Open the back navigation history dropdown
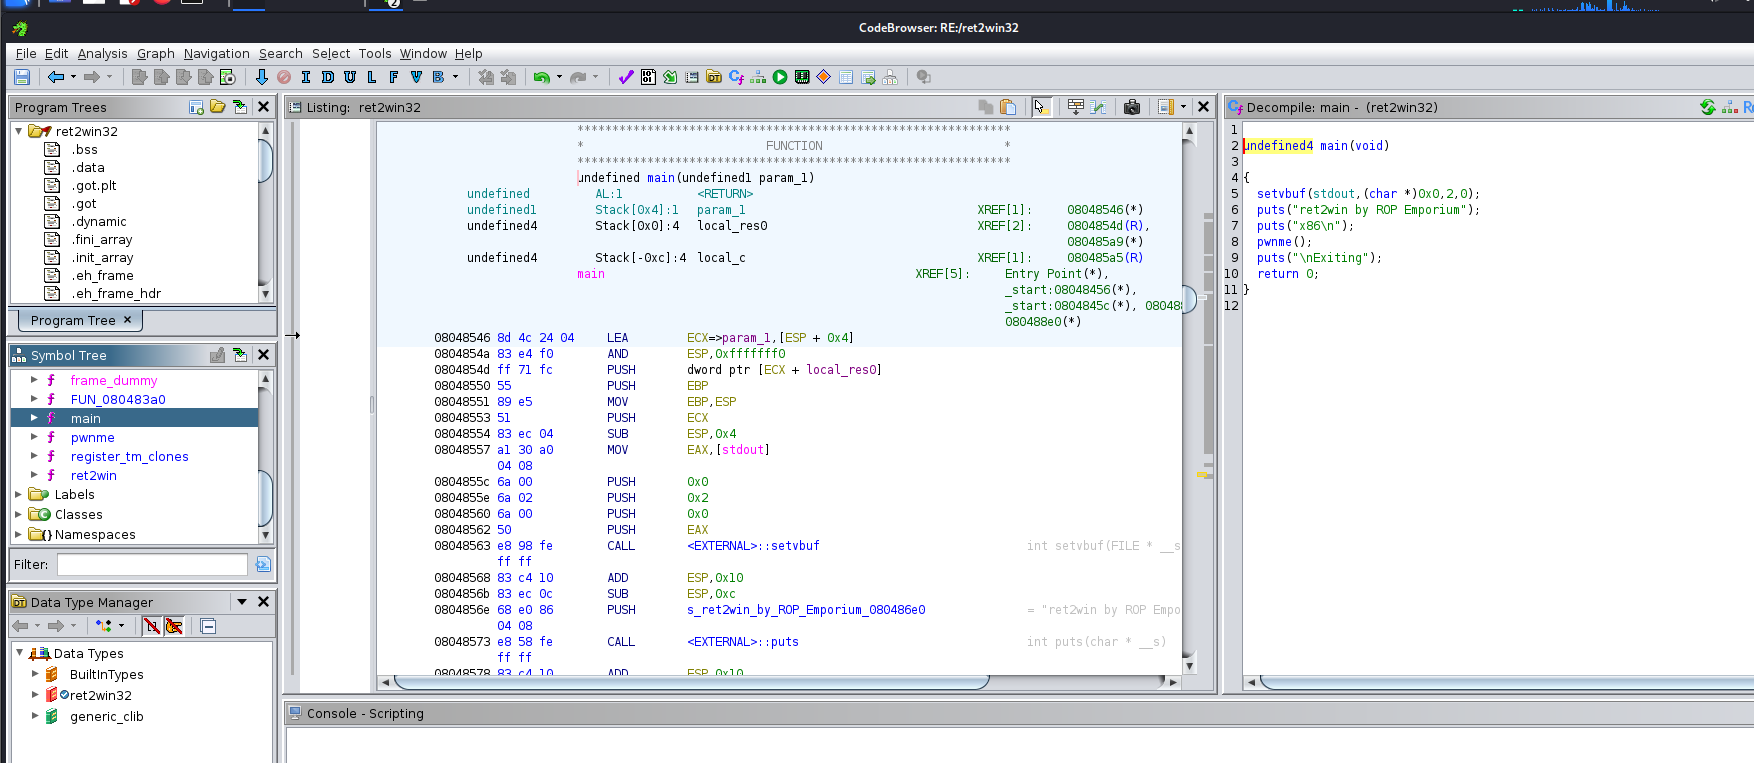Screen dimensions: 1754x763 pyautogui.click(x=73, y=77)
